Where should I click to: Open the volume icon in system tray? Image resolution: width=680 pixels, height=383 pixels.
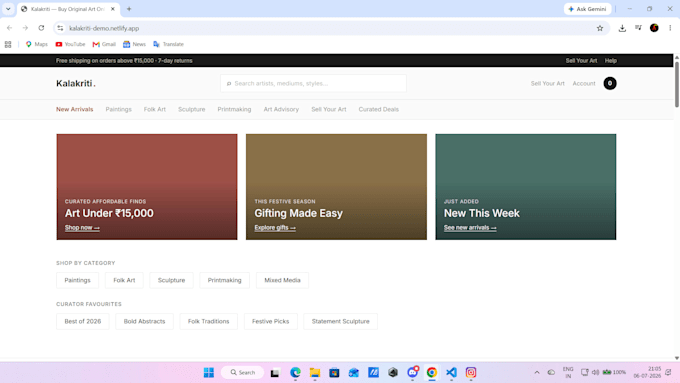(x=595, y=372)
